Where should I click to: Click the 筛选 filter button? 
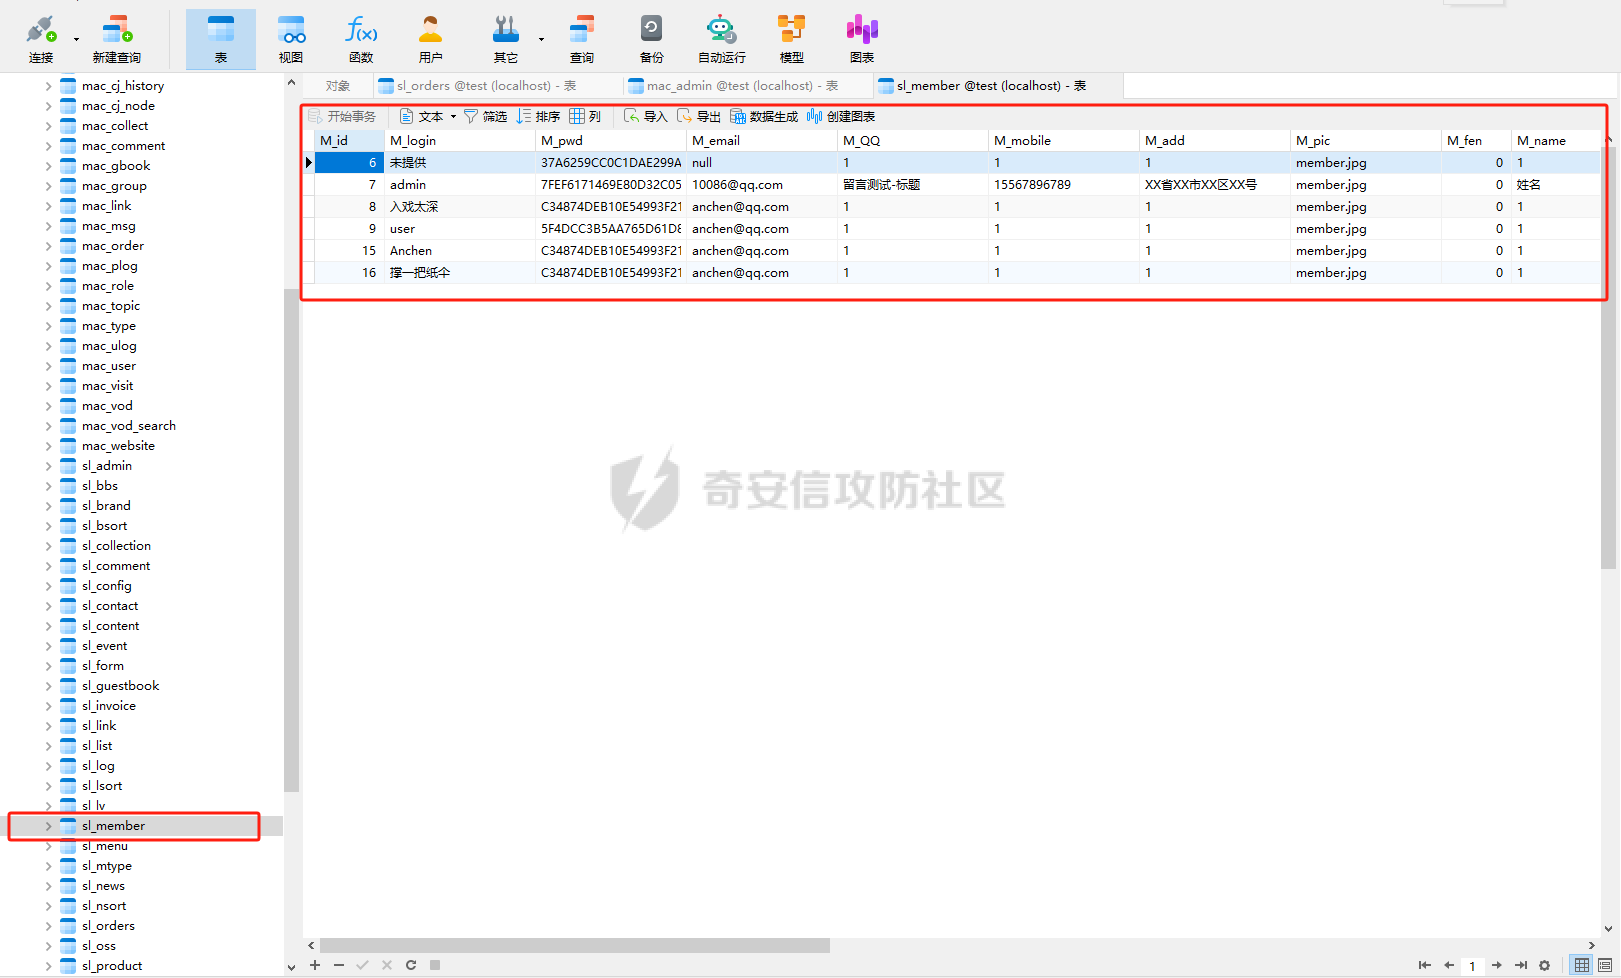[485, 116]
